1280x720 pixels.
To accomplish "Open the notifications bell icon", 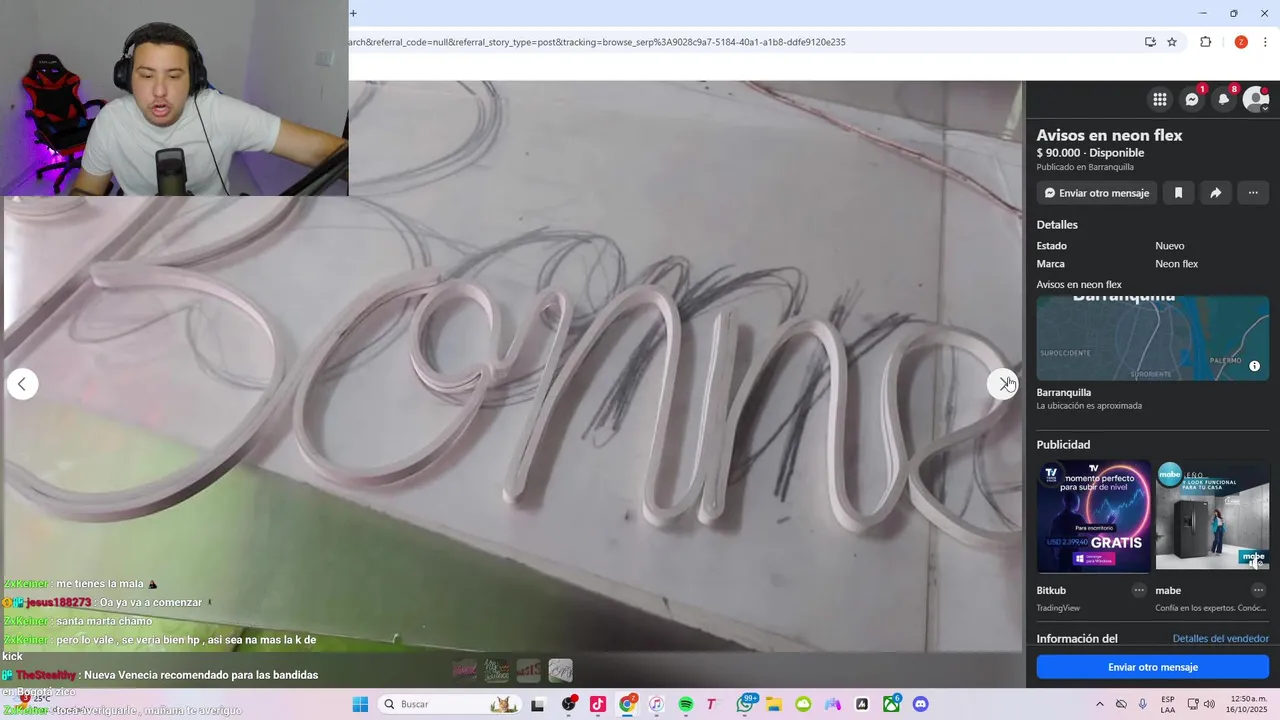I will 1224,99.
